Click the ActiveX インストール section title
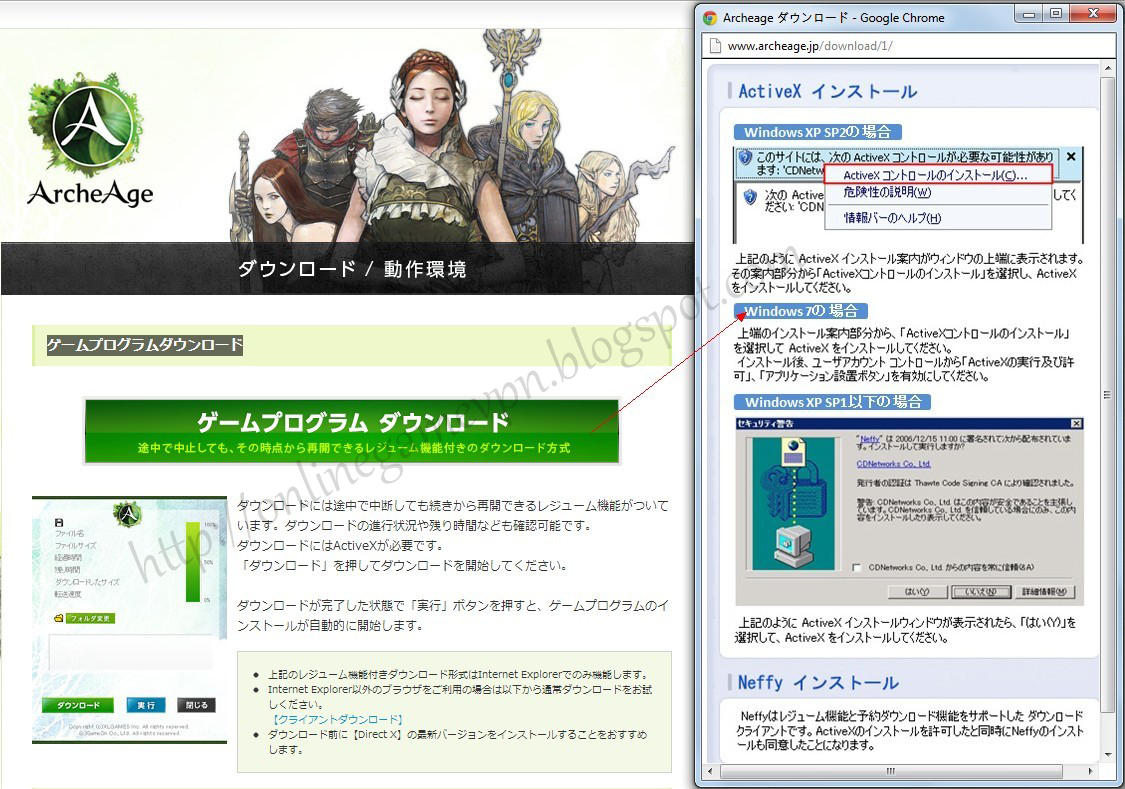The image size is (1125, 789). (828, 91)
